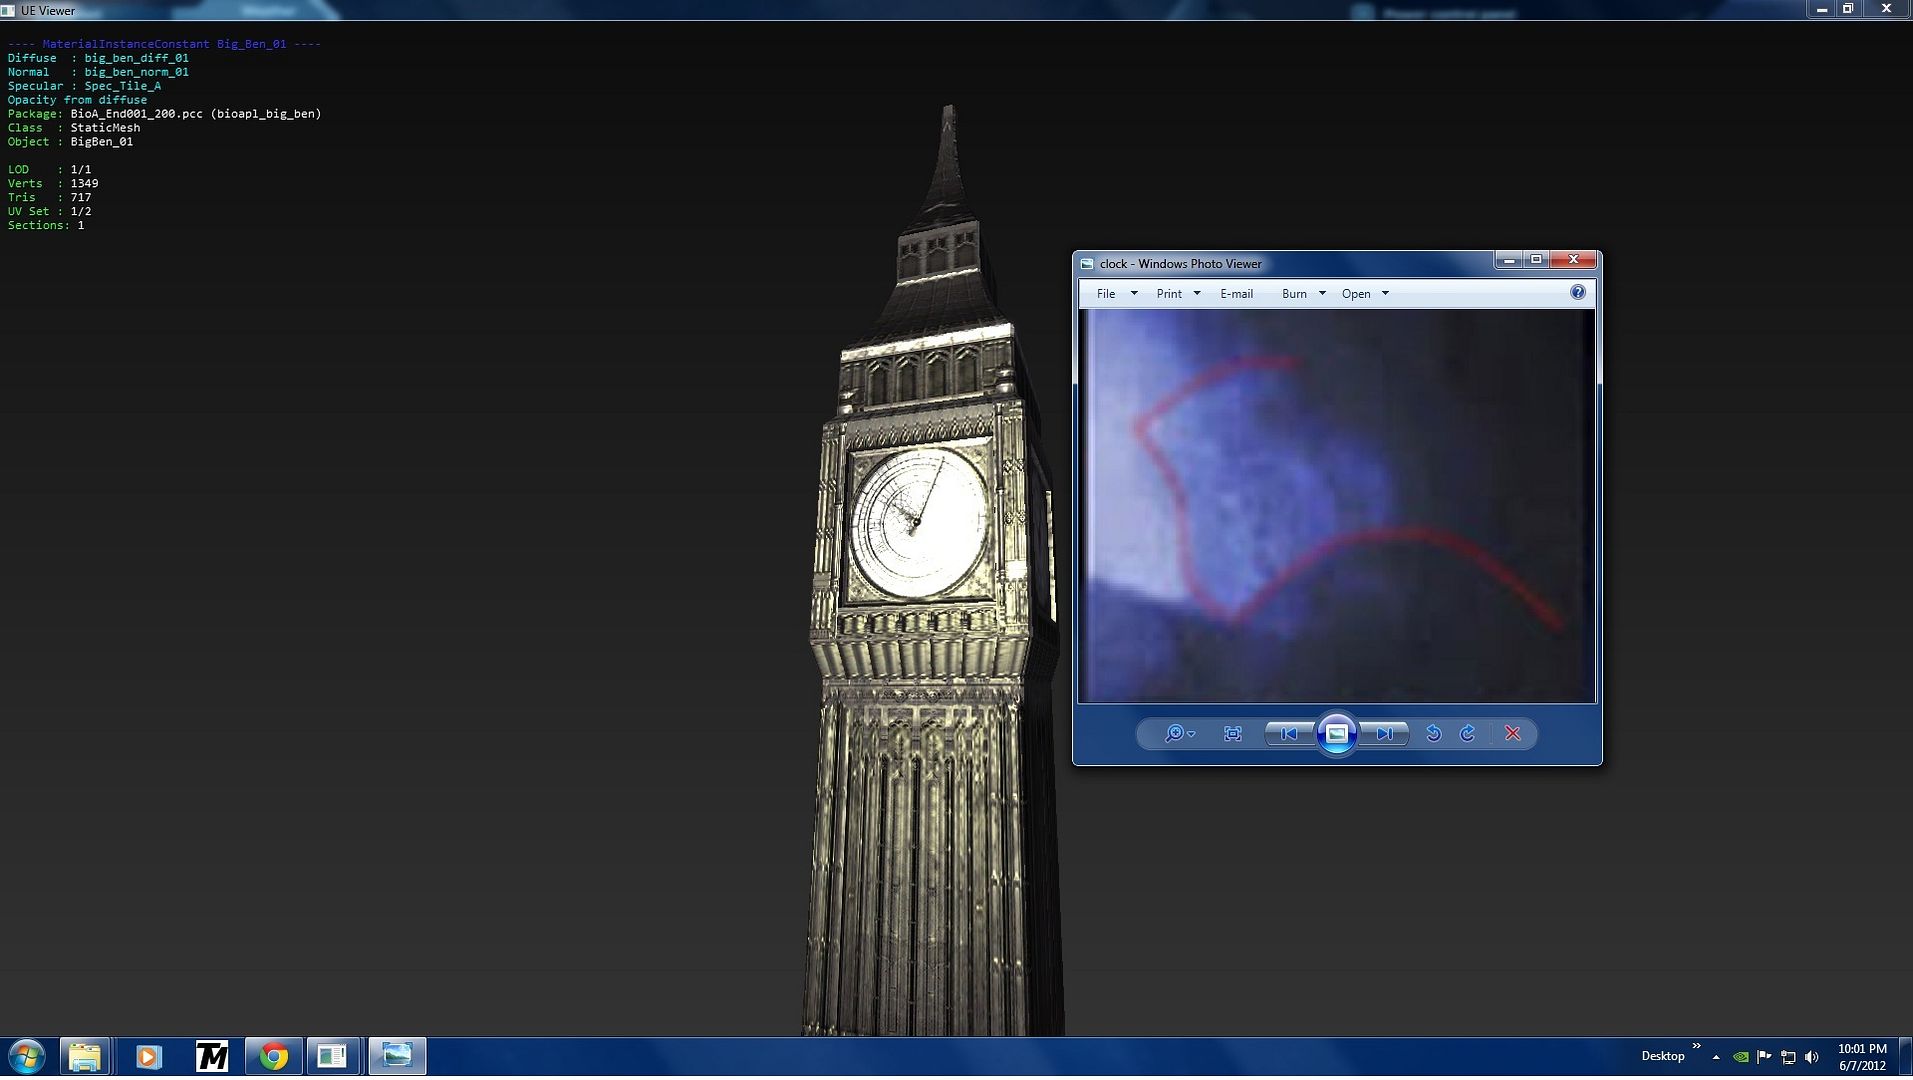The image size is (1913, 1080).
Task: Open the volume speaker control in tray
Action: 1812,1057
